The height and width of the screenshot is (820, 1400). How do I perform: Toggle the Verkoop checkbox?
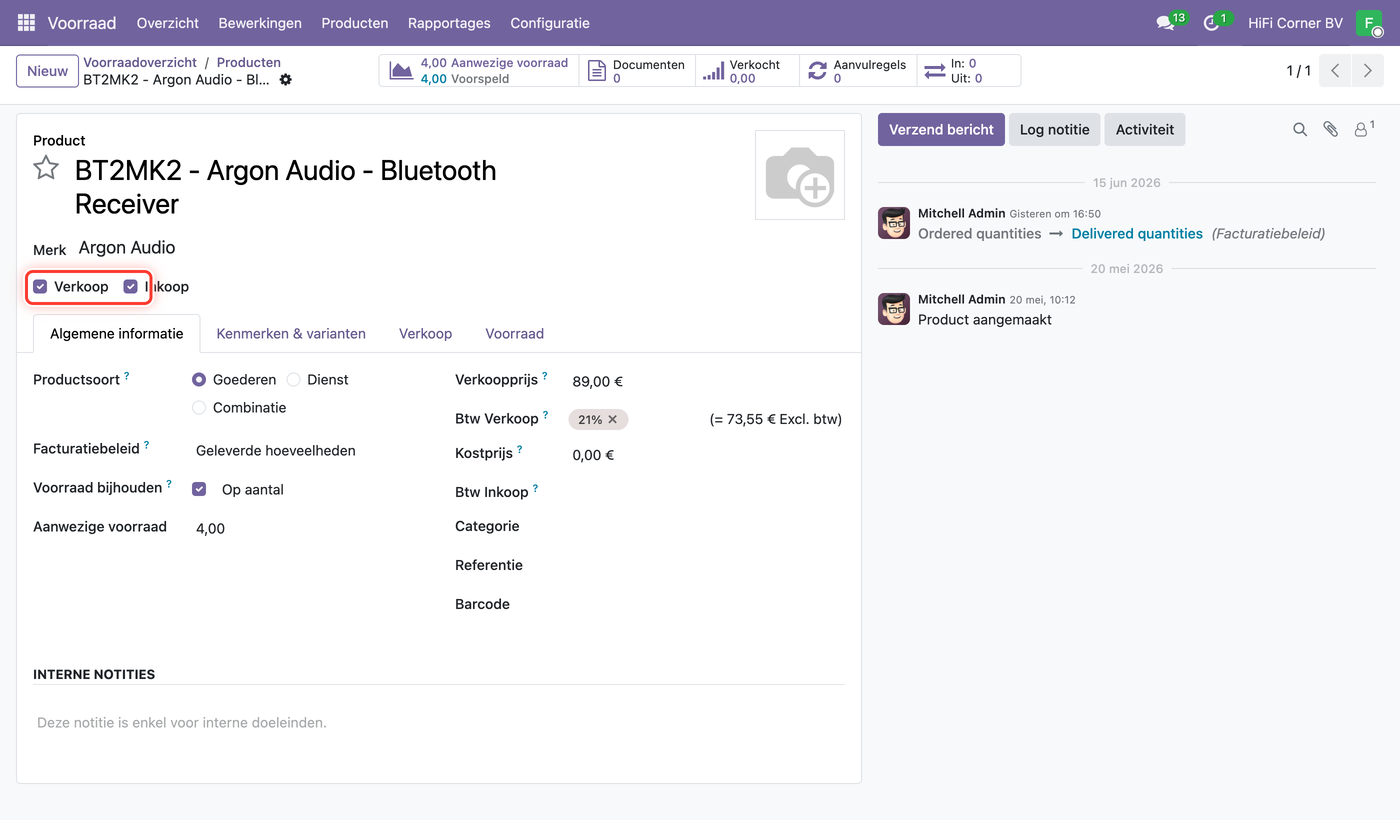[x=40, y=287]
